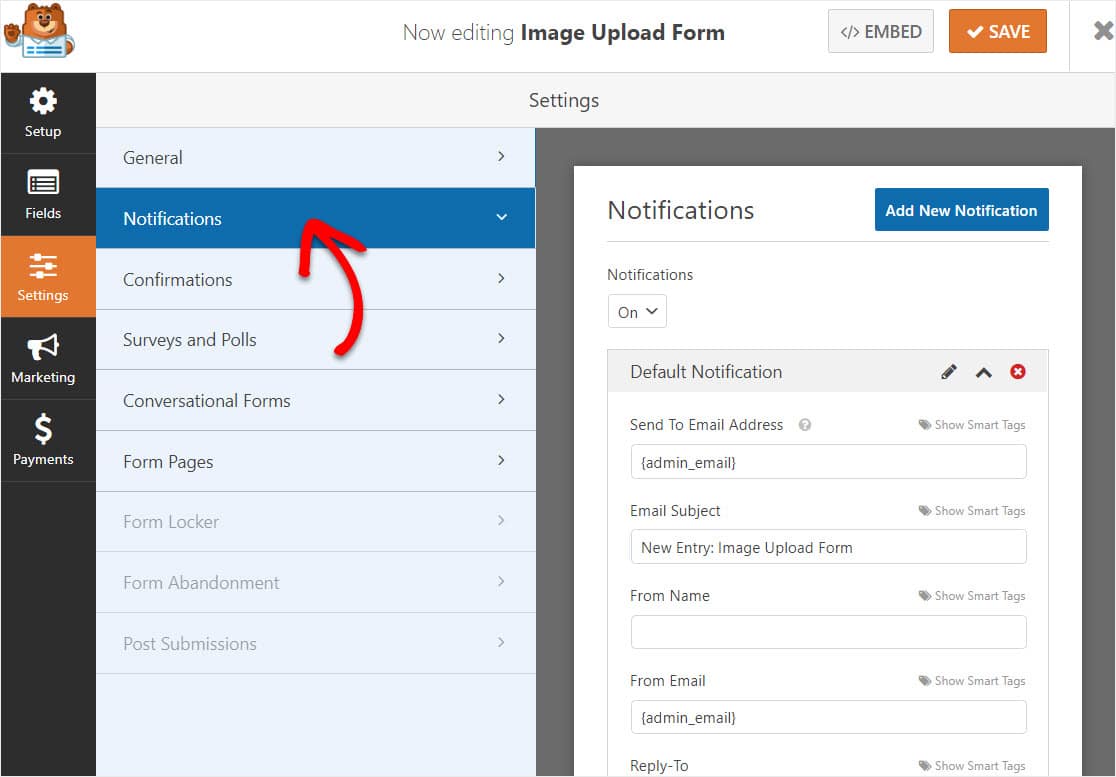The image size is (1116, 777).
Task: Expand chevron on Conversational Forms row
Action: point(501,399)
